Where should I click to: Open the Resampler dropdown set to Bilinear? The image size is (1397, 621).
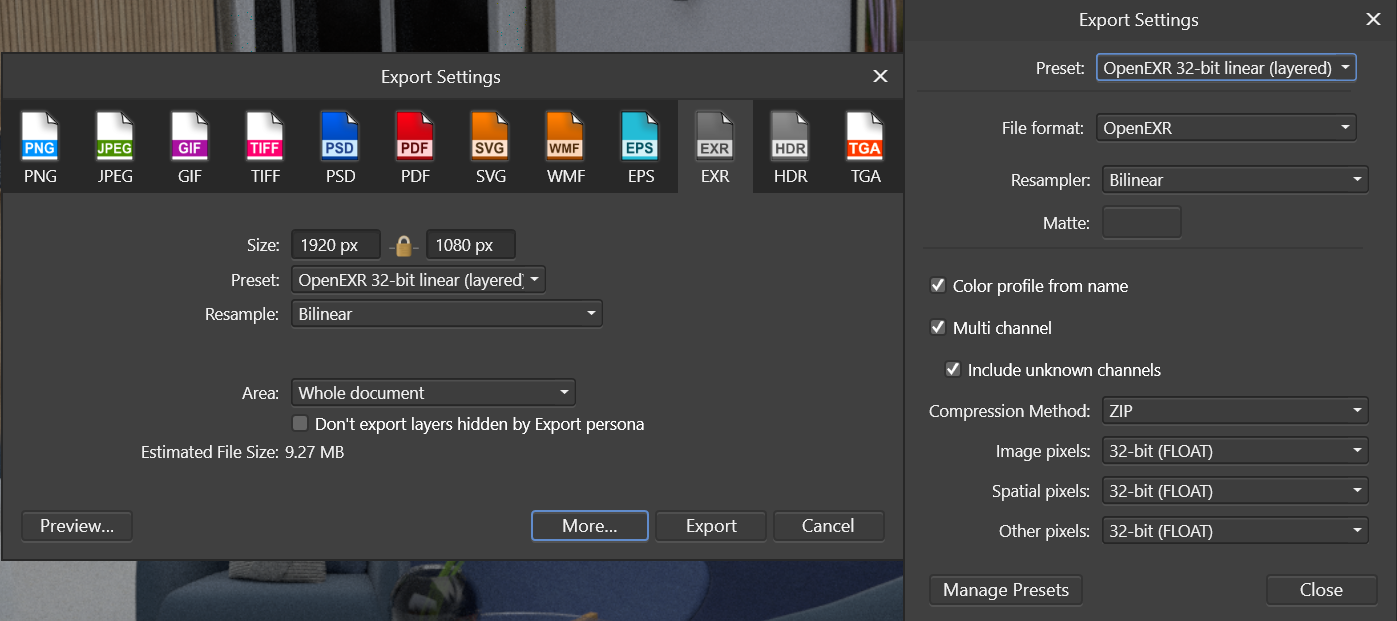[1235, 179]
